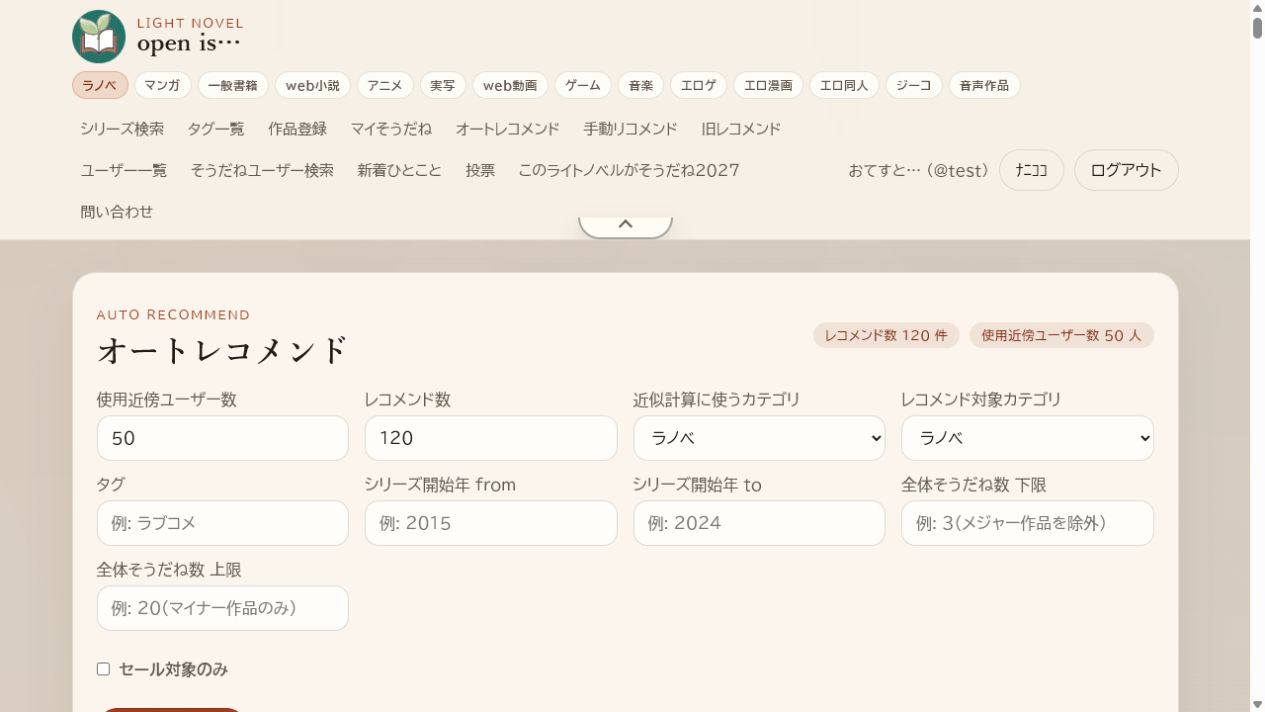Open 作品登録 in the navigation

pos(297,129)
